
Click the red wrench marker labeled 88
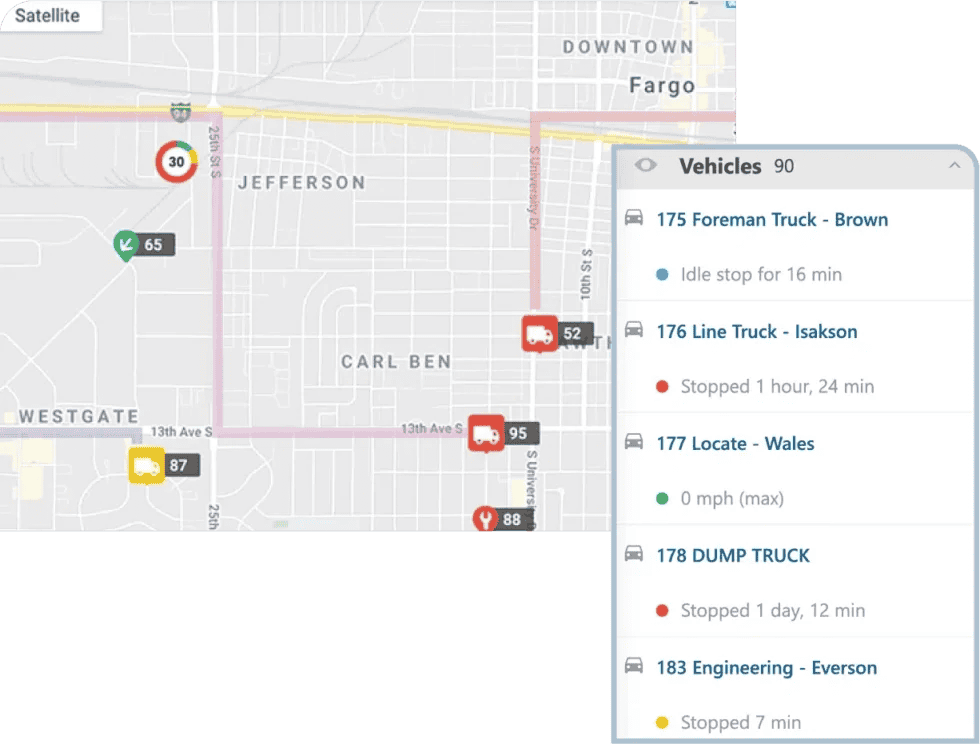point(485,519)
